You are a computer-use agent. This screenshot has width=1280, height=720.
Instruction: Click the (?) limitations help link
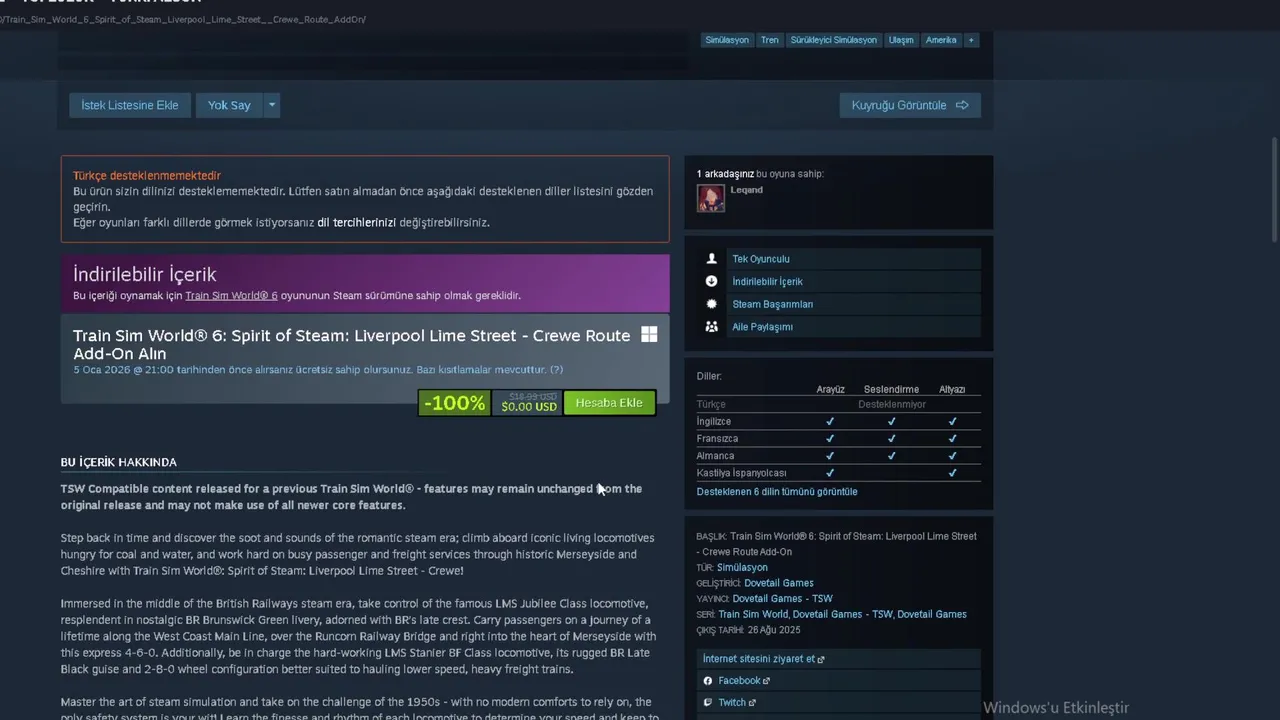556,370
